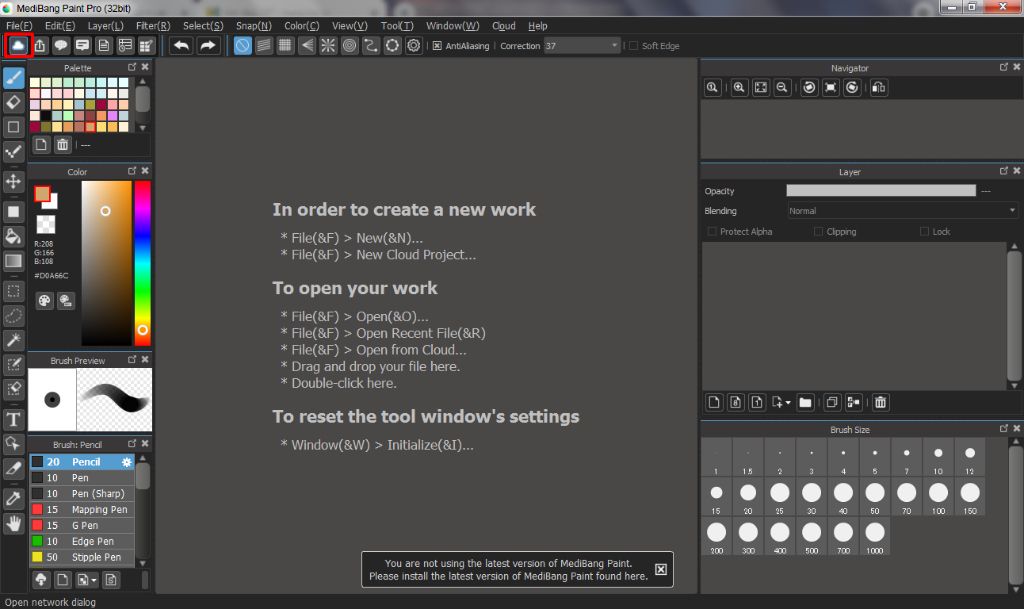This screenshot has width=1024, height=609.
Task: Pick the foreground color swatch
Action: (42, 194)
